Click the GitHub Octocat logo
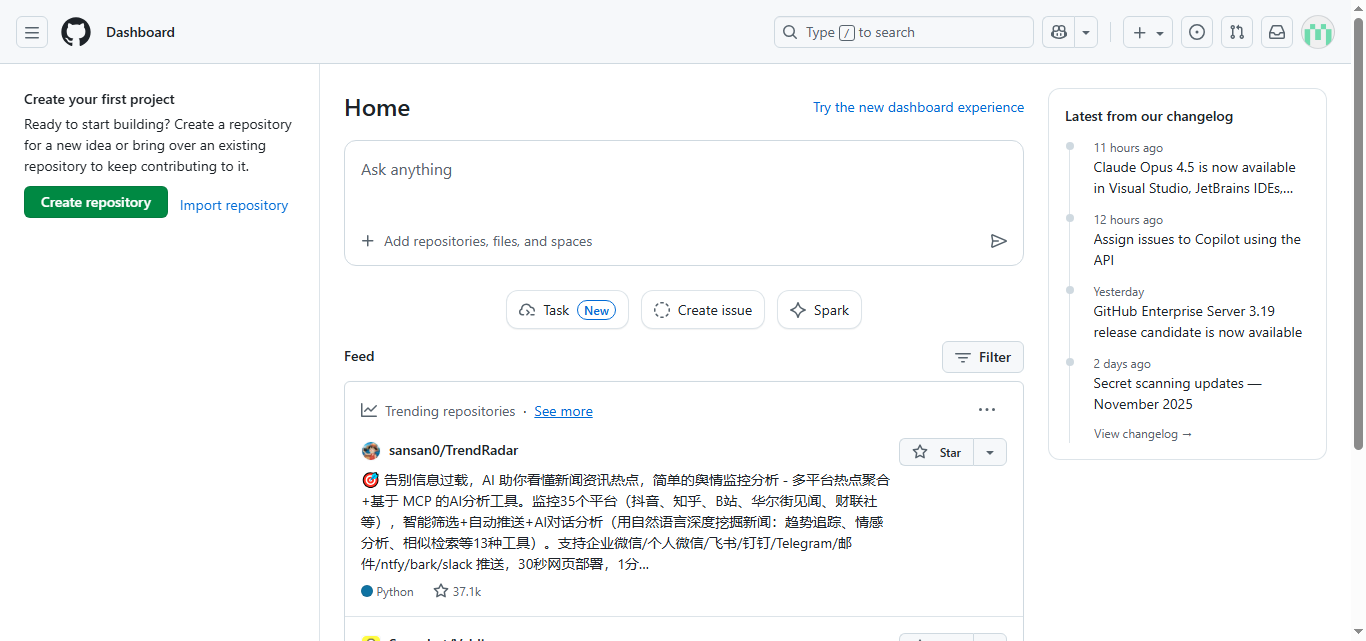Viewport: 1366px width, 641px height. (76, 32)
